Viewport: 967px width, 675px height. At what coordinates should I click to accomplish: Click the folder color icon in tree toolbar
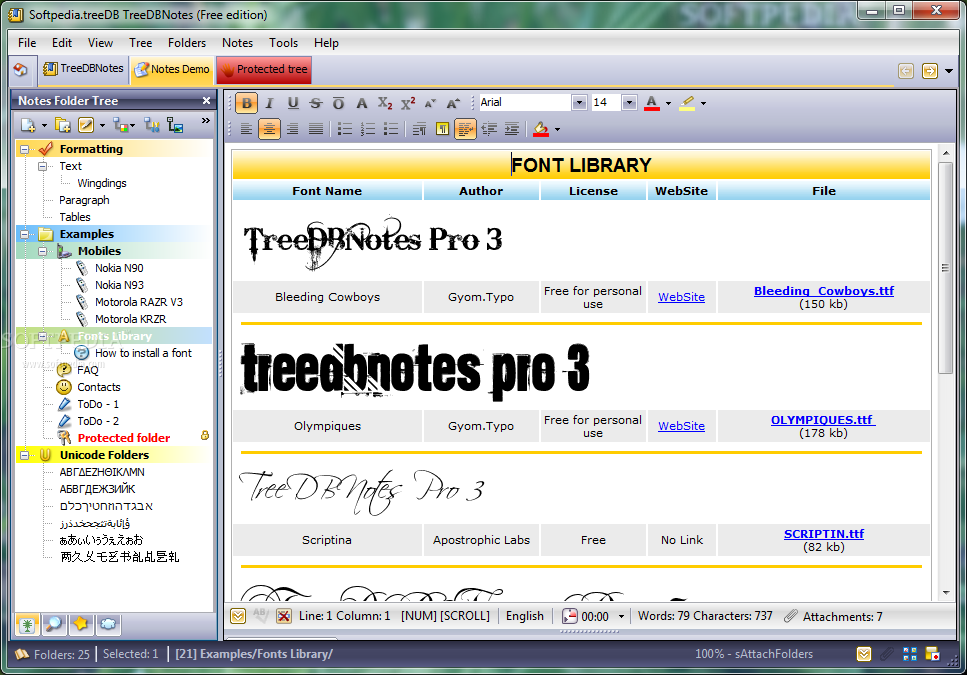(x=121, y=125)
